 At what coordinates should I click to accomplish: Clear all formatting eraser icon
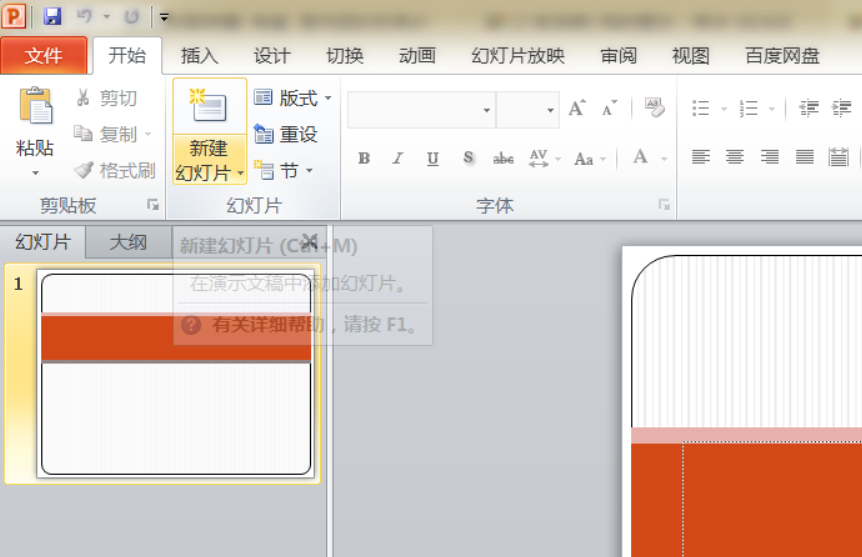(654, 107)
